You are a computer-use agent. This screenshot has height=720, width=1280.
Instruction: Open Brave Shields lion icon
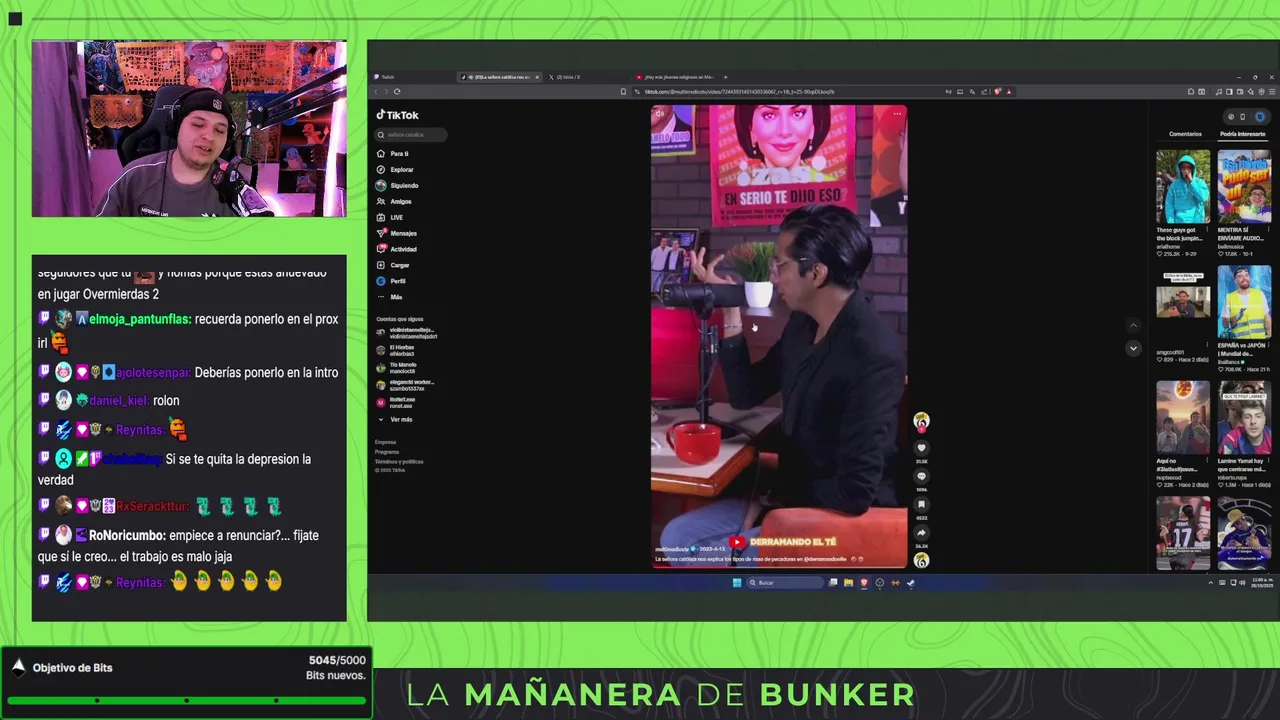[x=998, y=92]
